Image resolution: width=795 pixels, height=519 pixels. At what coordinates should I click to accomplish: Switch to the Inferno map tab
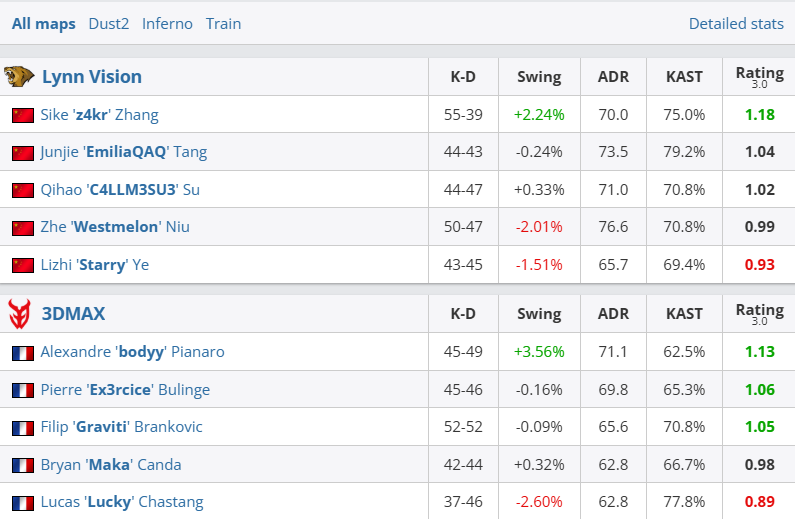point(167,23)
